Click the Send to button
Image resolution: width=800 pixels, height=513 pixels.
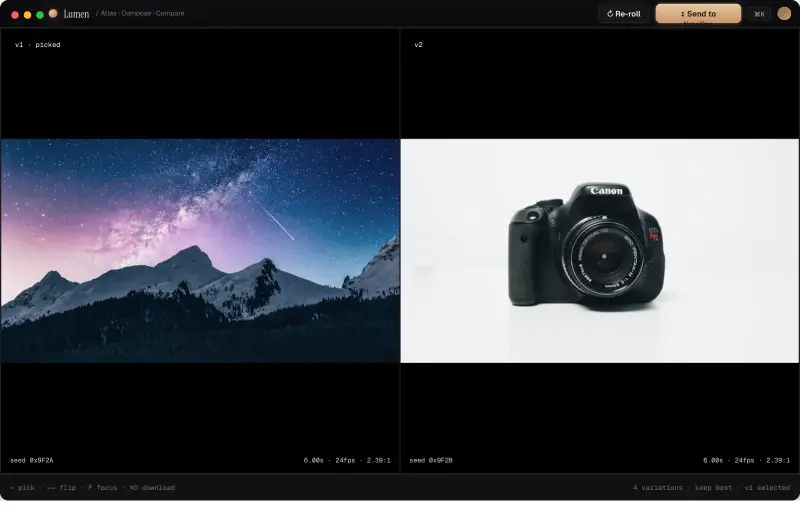pos(698,14)
